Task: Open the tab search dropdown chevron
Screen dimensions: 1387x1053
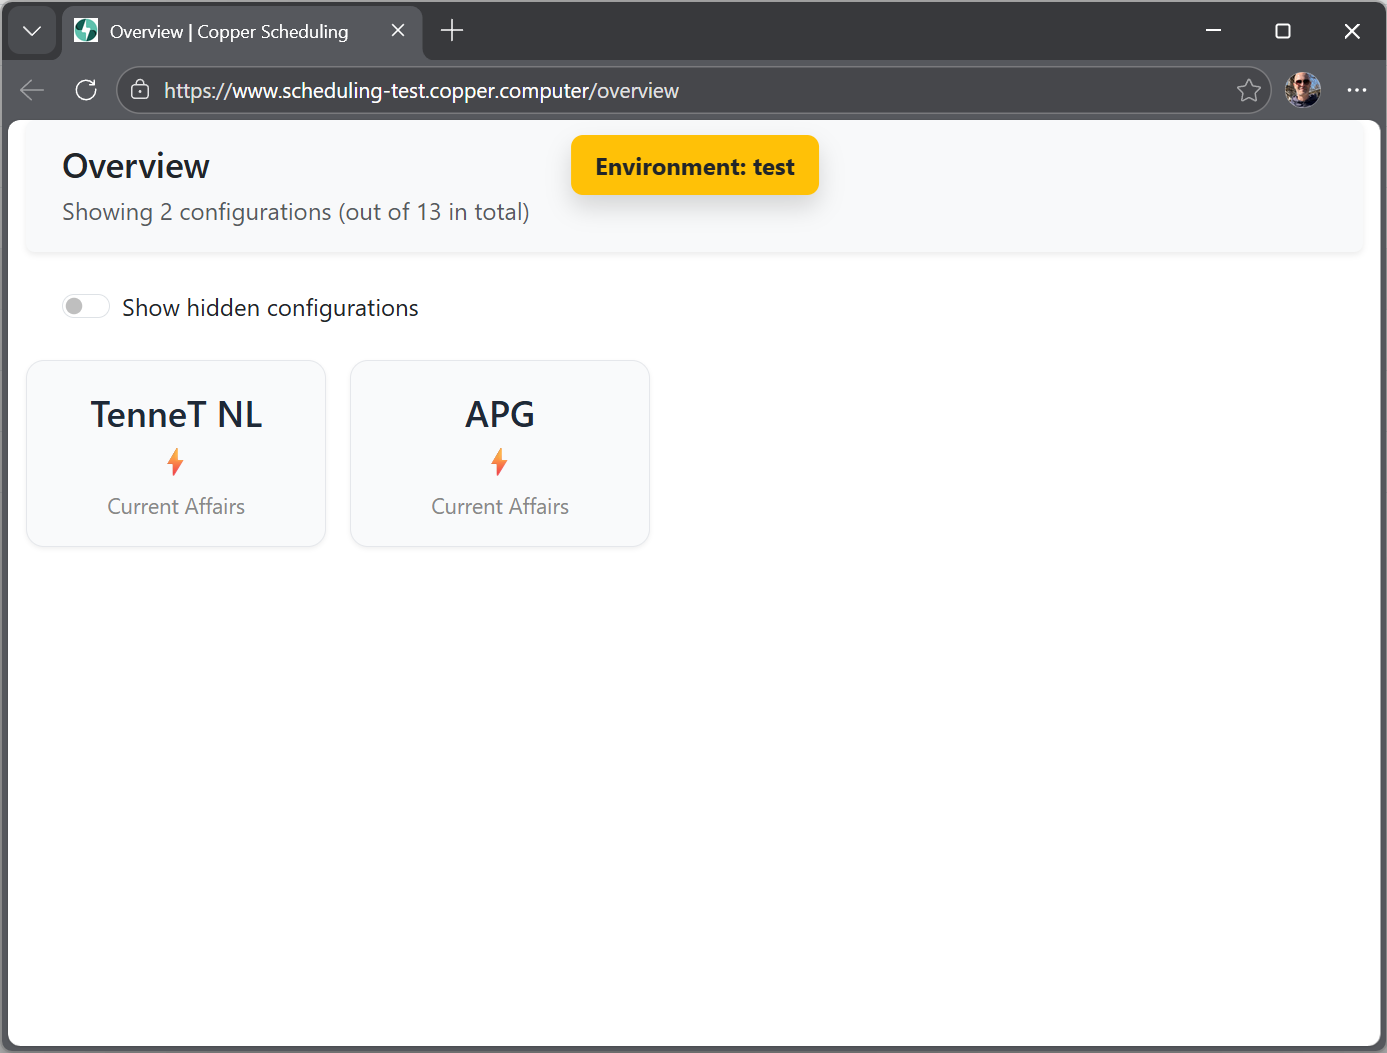Action: tap(32, 31)
